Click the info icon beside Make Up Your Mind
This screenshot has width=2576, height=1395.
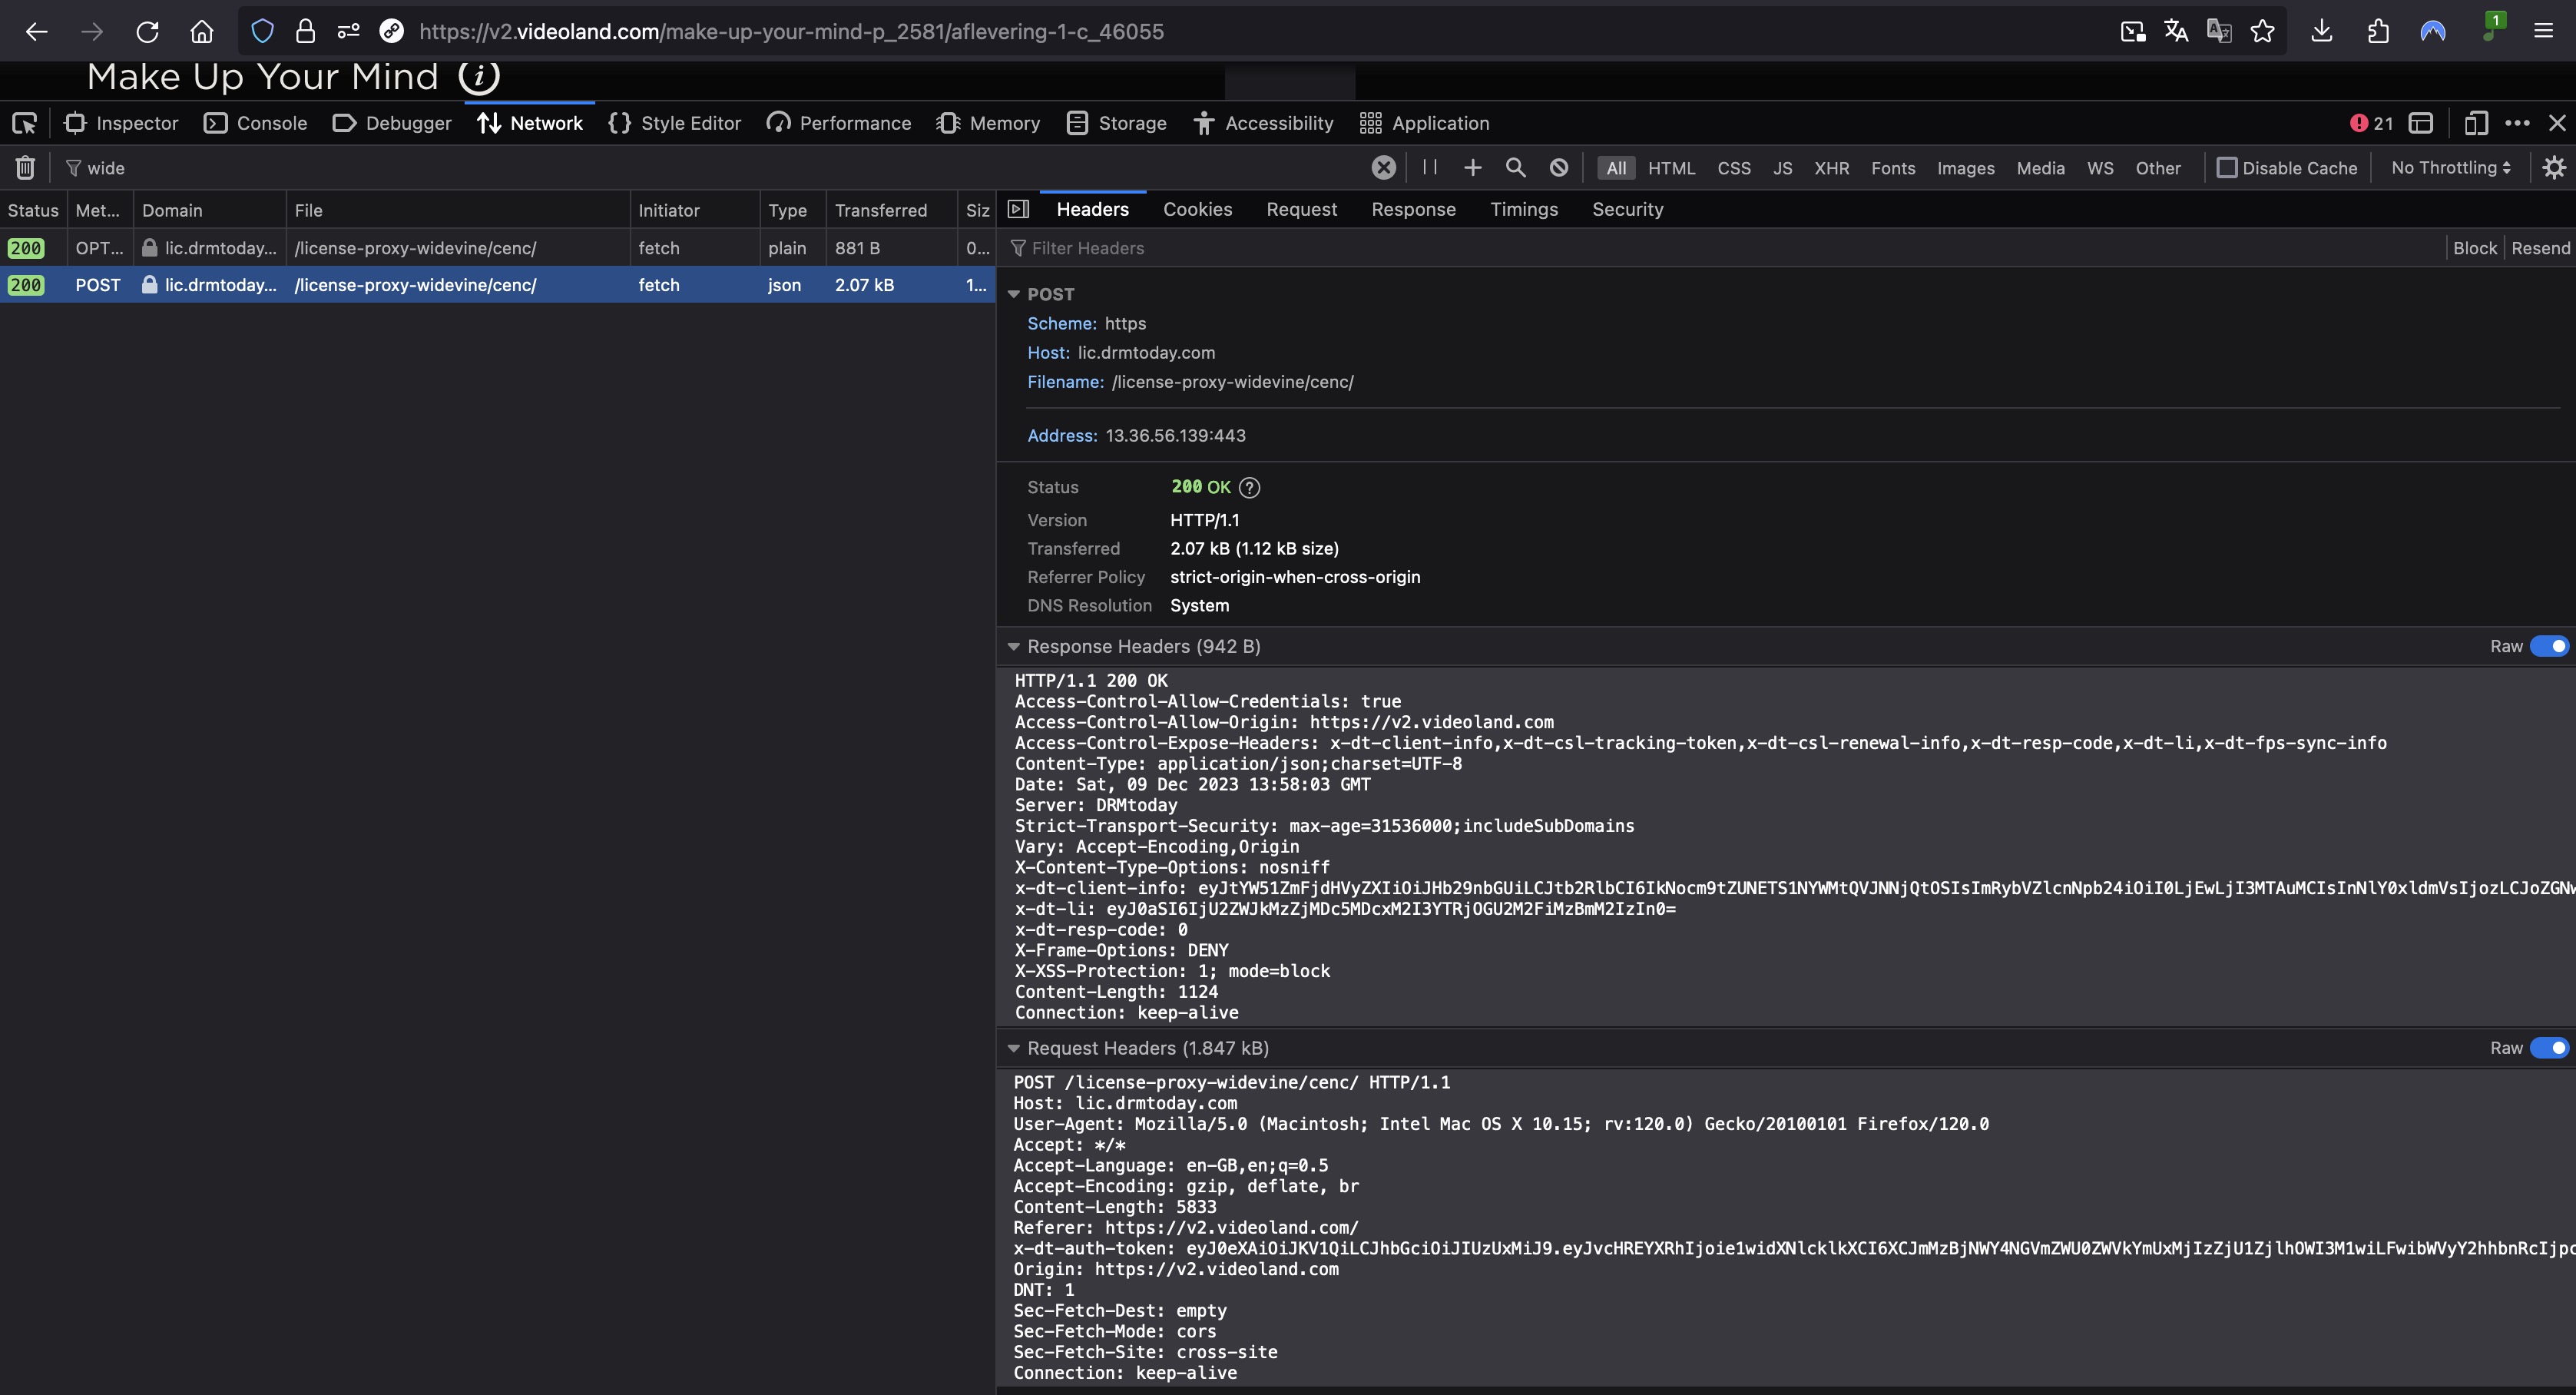click(479, 76)
